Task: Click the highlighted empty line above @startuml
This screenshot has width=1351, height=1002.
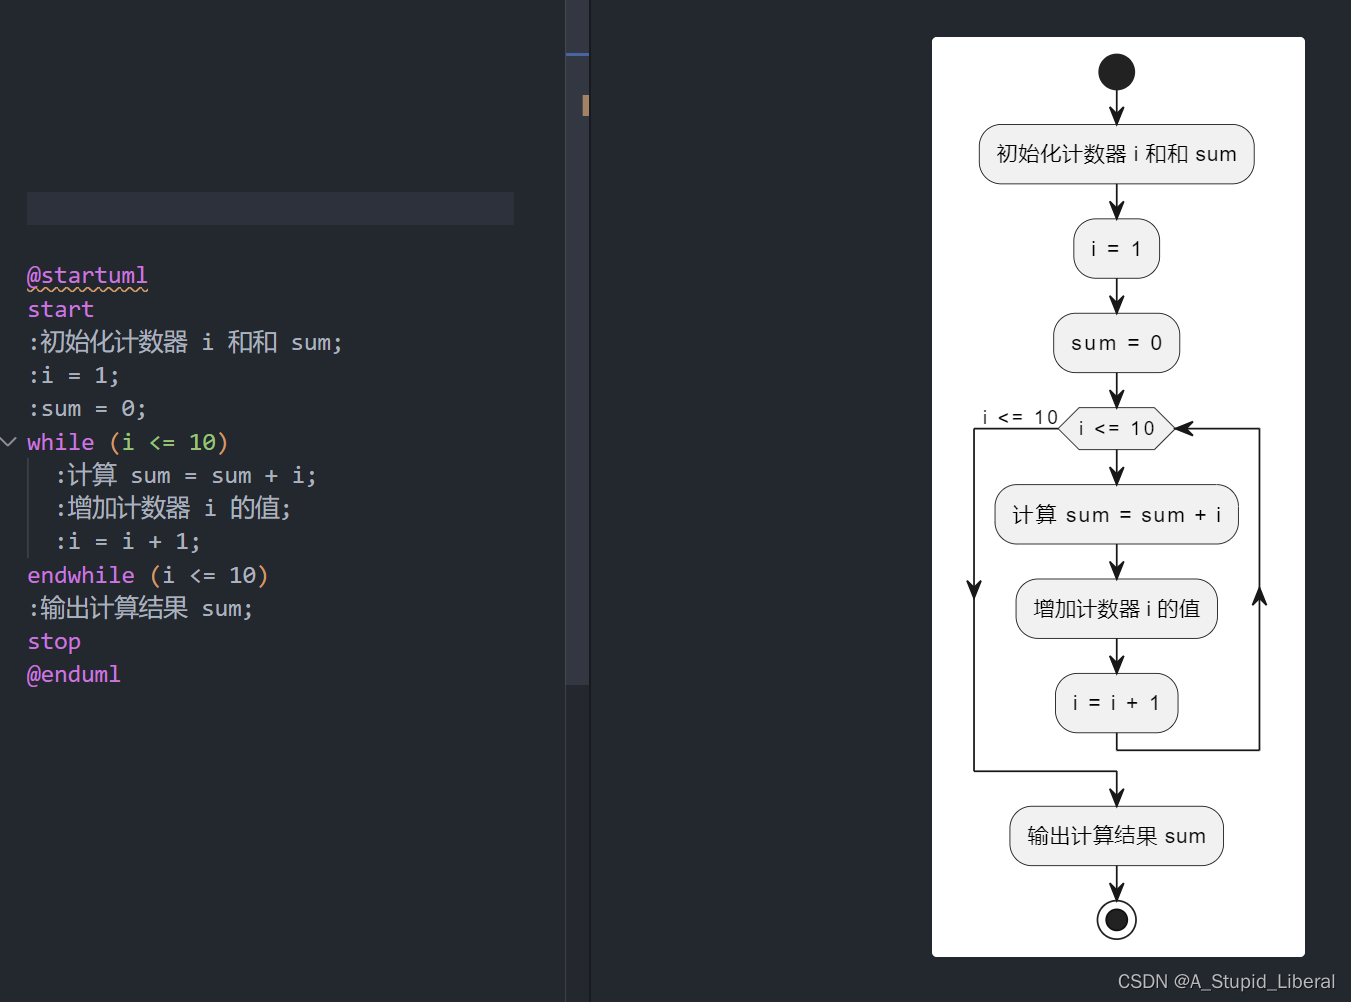Action: [x=270, y=208]
